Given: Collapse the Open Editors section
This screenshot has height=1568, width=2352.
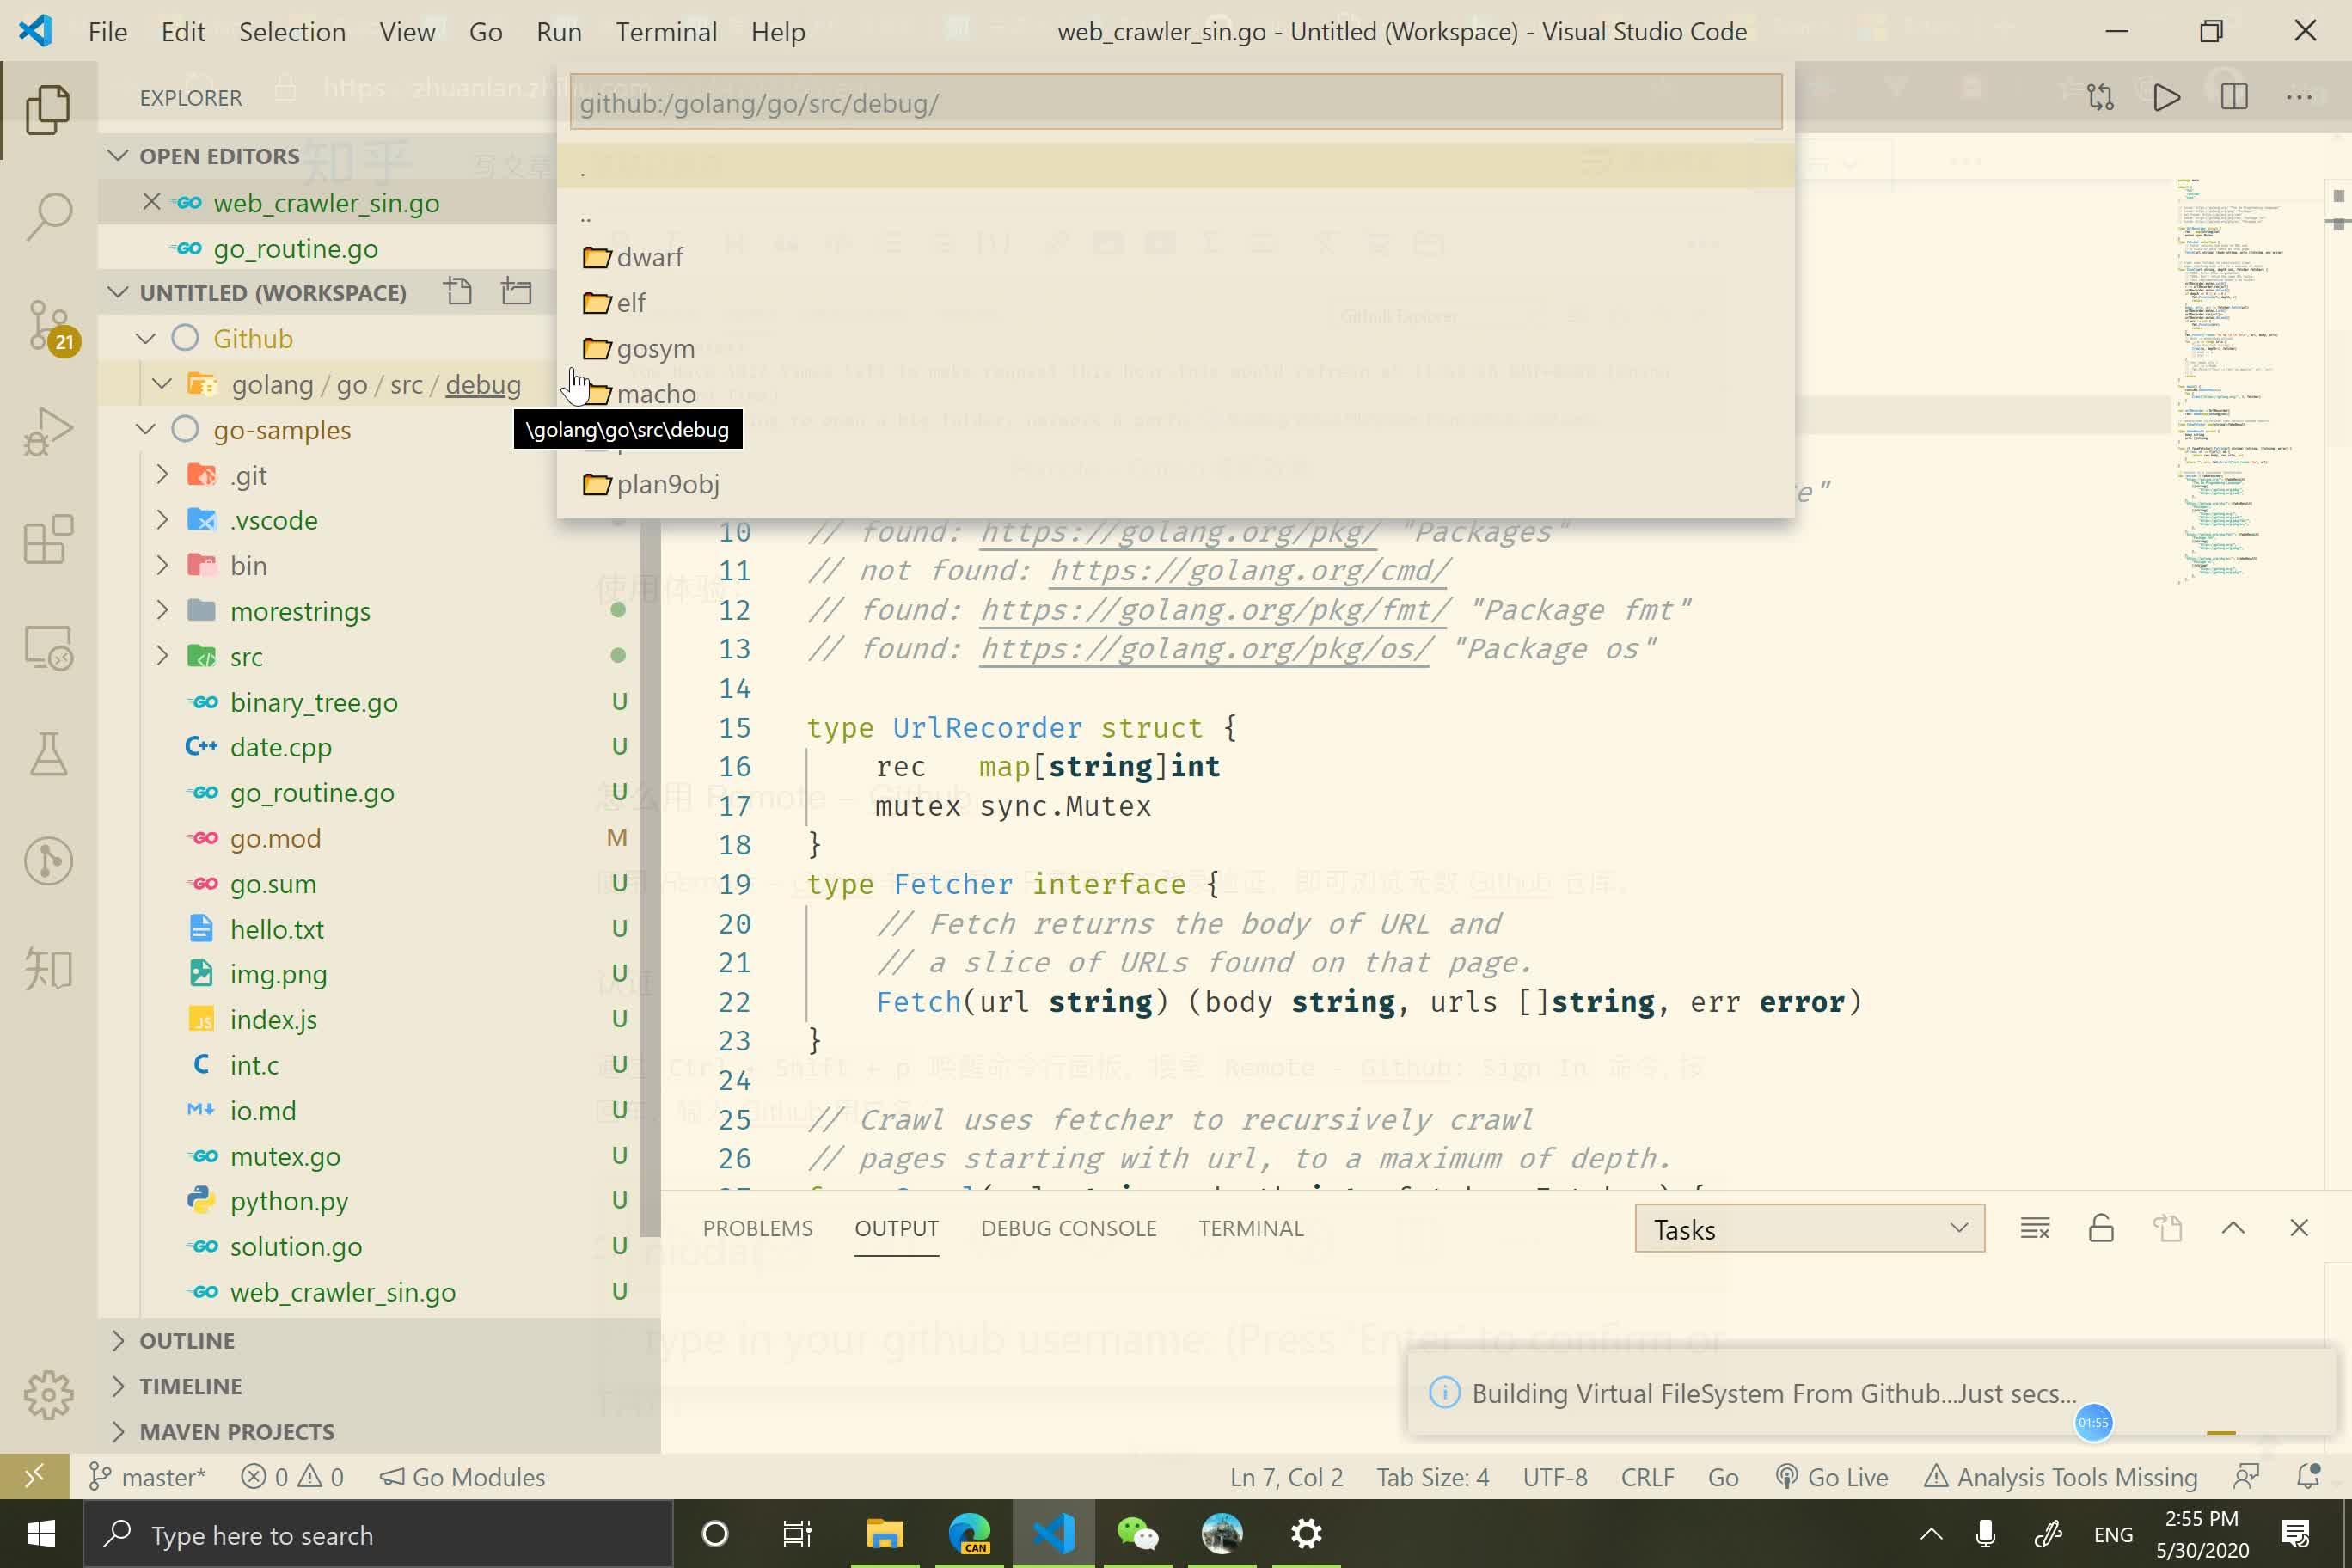Looking at the screenshot, I should point(118,155).
